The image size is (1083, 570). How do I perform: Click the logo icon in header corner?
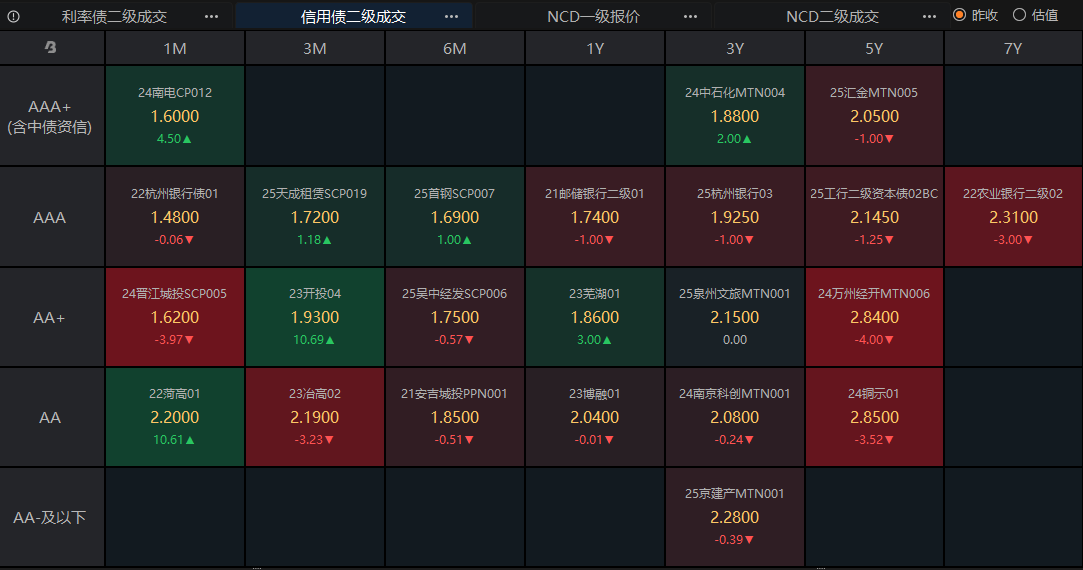click(x=50, y=48)
